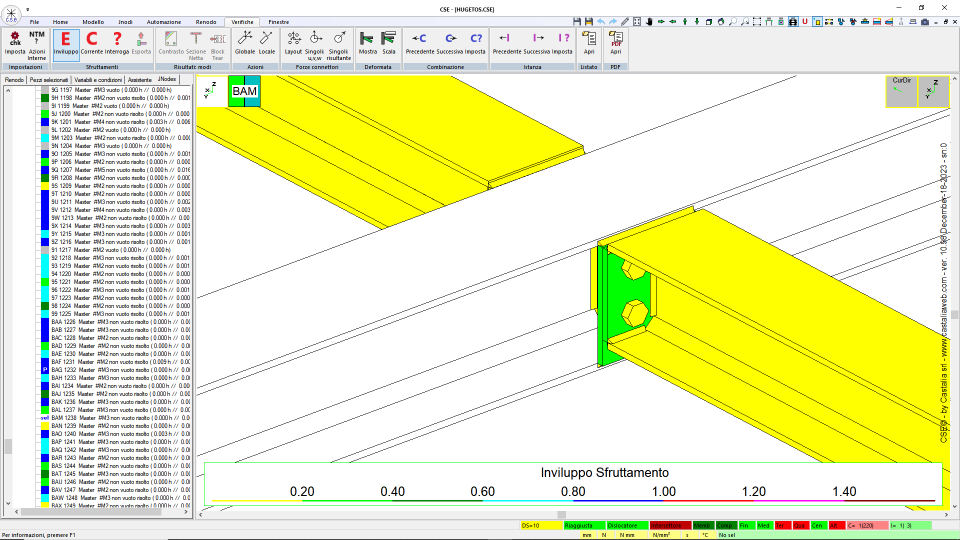Switch to Corrente exploitation mode

pos(92,44)
